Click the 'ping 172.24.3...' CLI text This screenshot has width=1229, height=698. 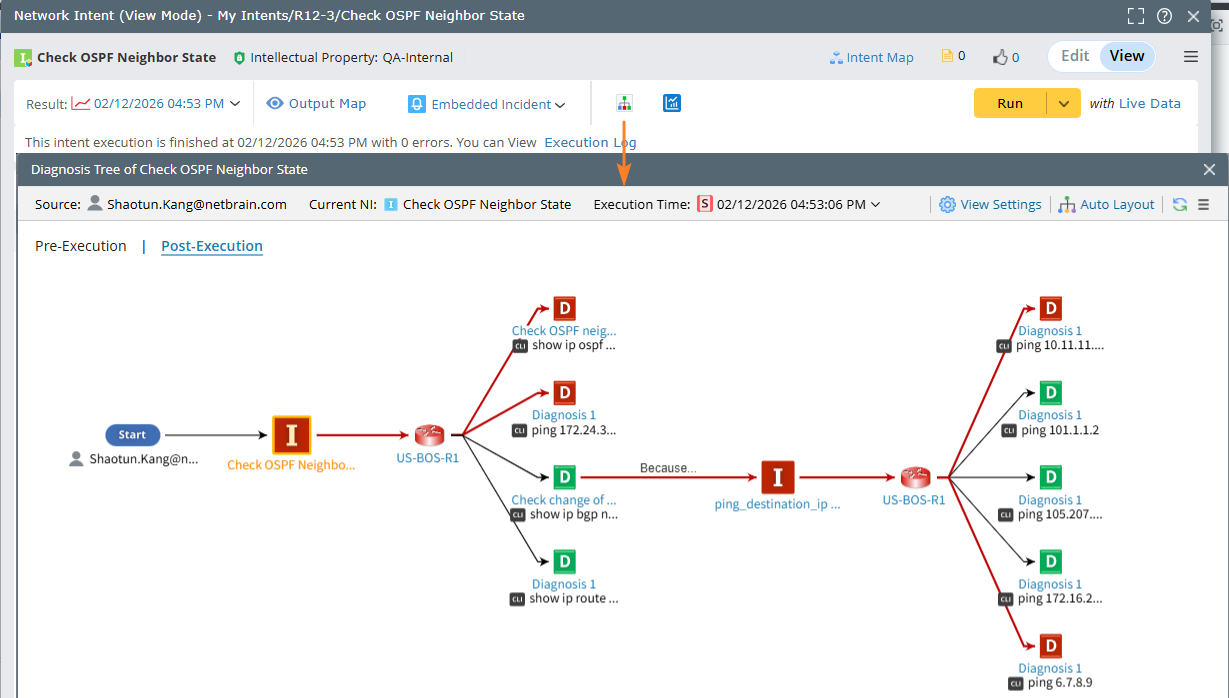click(x=573, y=430)
